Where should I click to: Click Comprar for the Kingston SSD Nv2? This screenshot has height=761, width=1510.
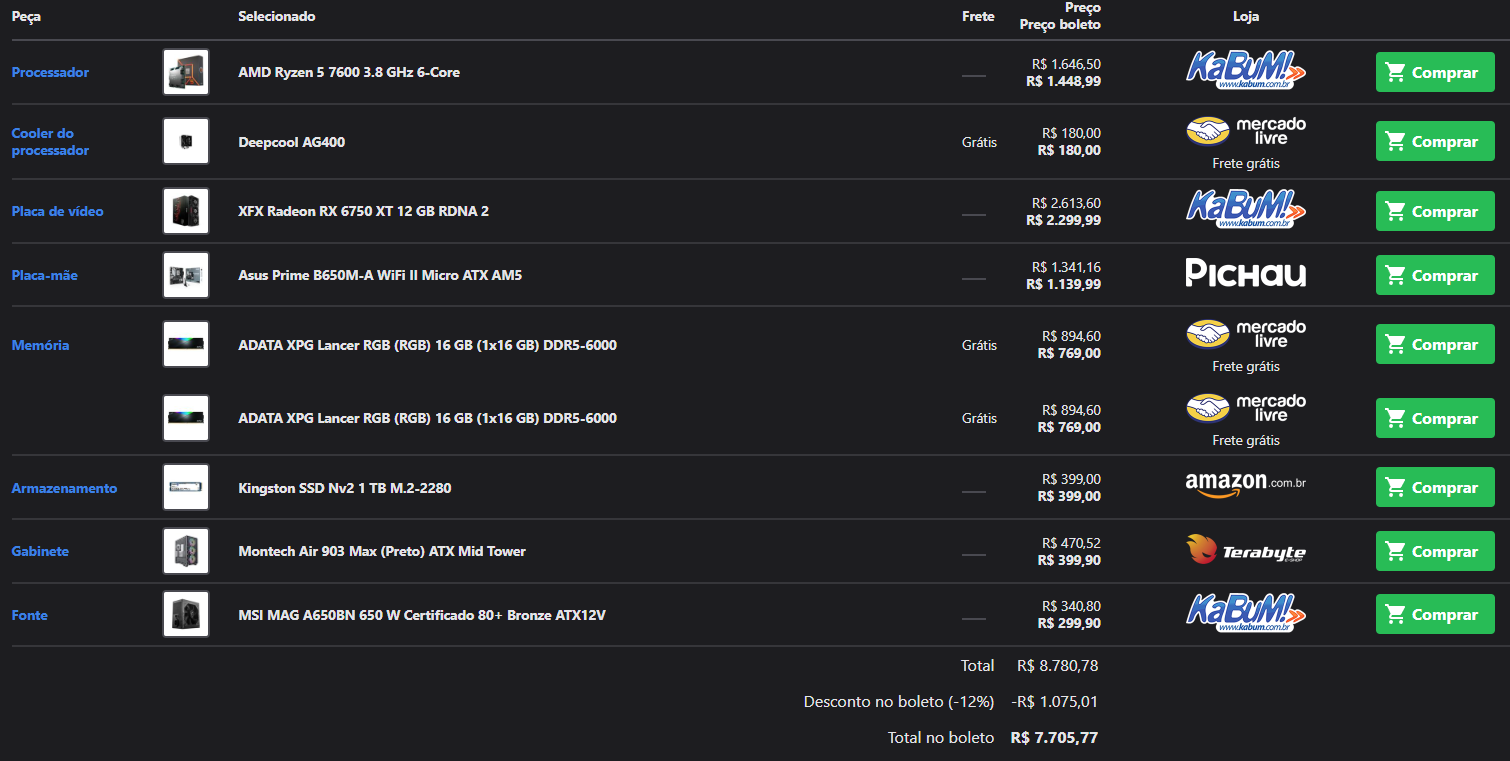pyautogui.click(x=1435, y=487)
